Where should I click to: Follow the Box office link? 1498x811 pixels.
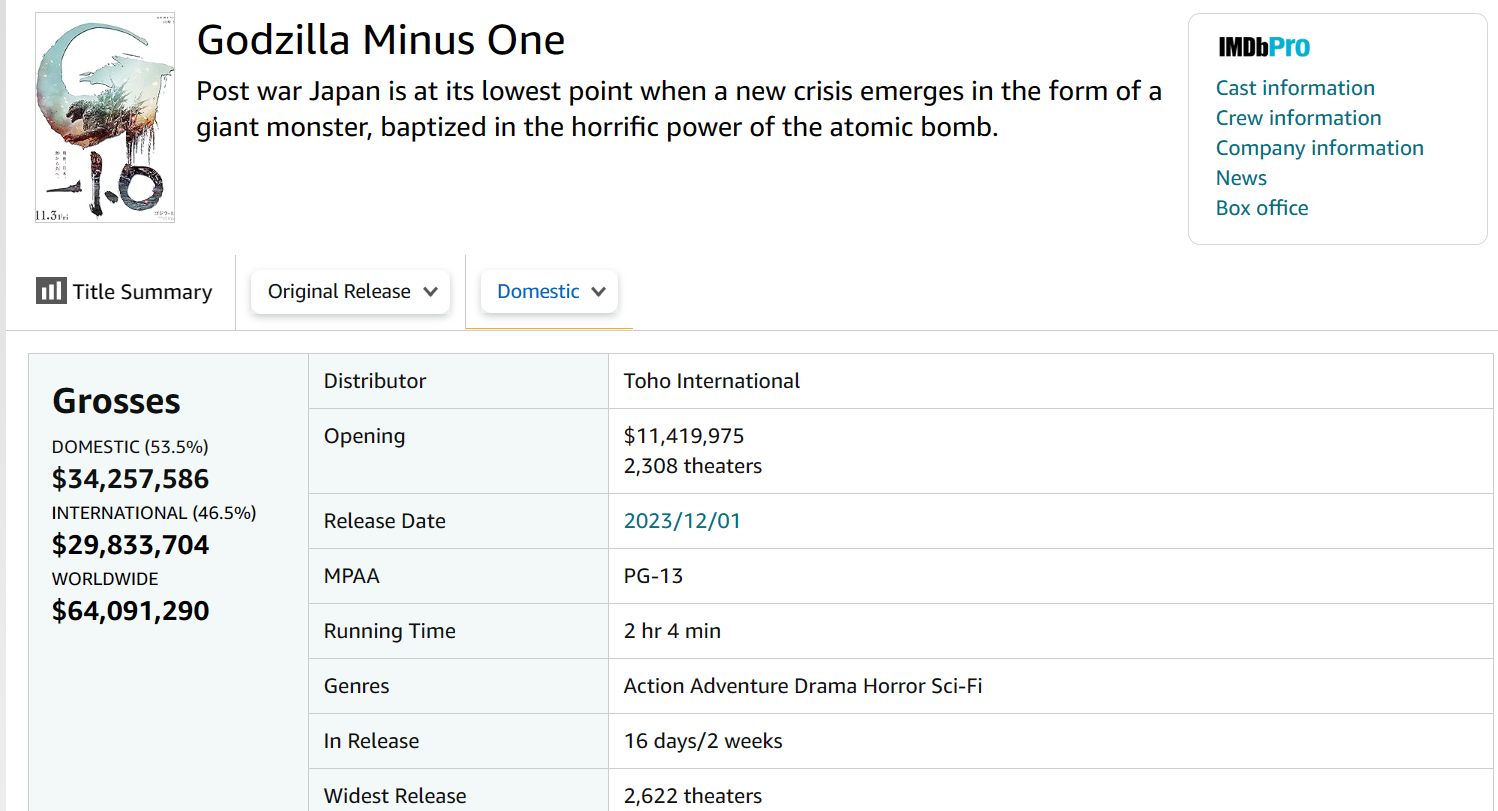pyautogui.click(x=1262, y=208)
